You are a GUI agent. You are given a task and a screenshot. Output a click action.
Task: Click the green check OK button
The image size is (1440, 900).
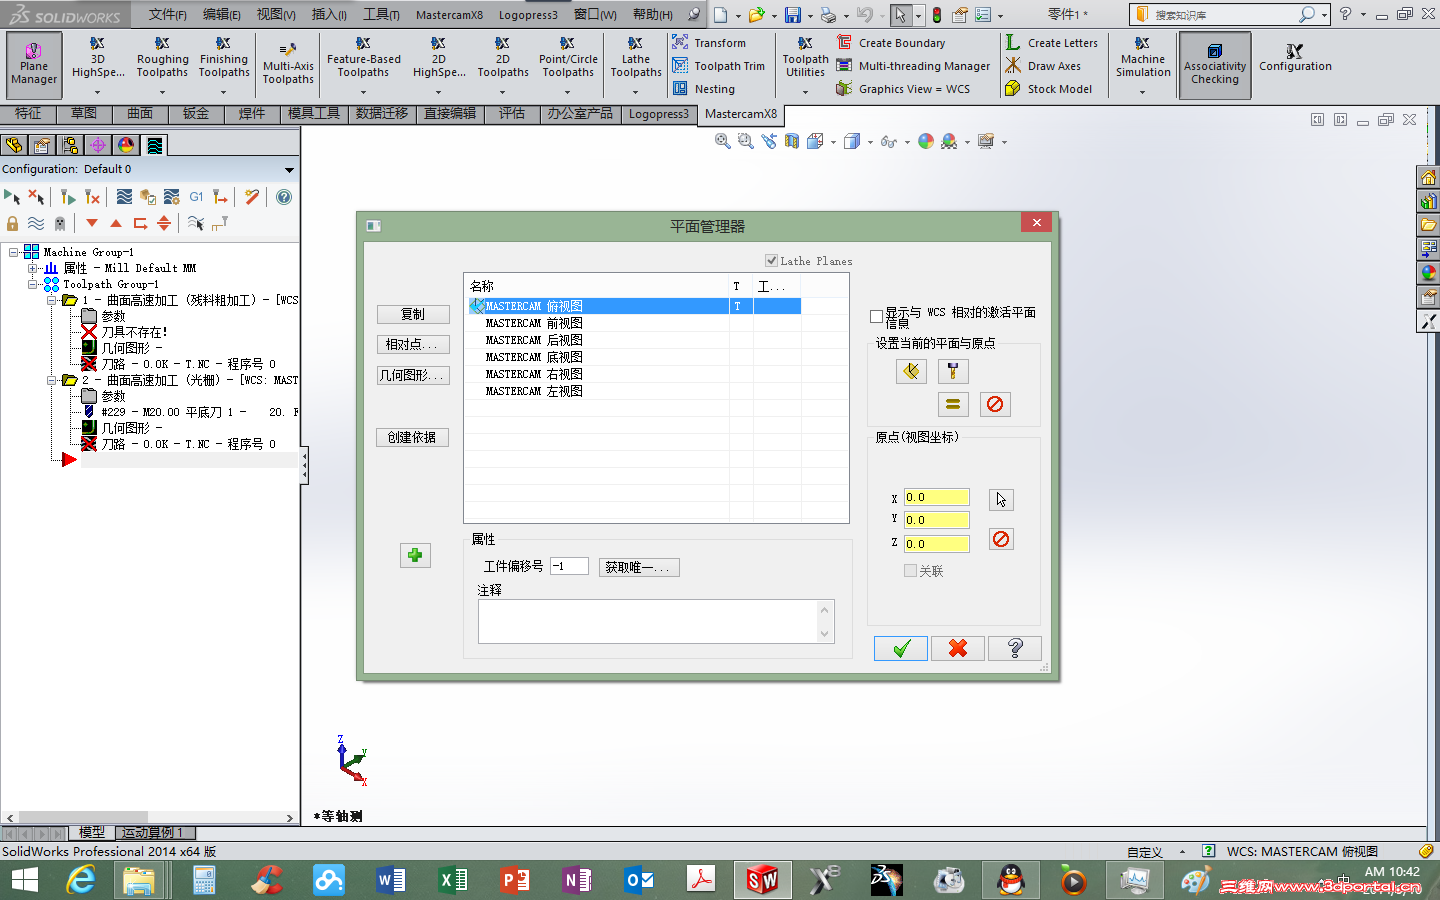click(901, 648)
